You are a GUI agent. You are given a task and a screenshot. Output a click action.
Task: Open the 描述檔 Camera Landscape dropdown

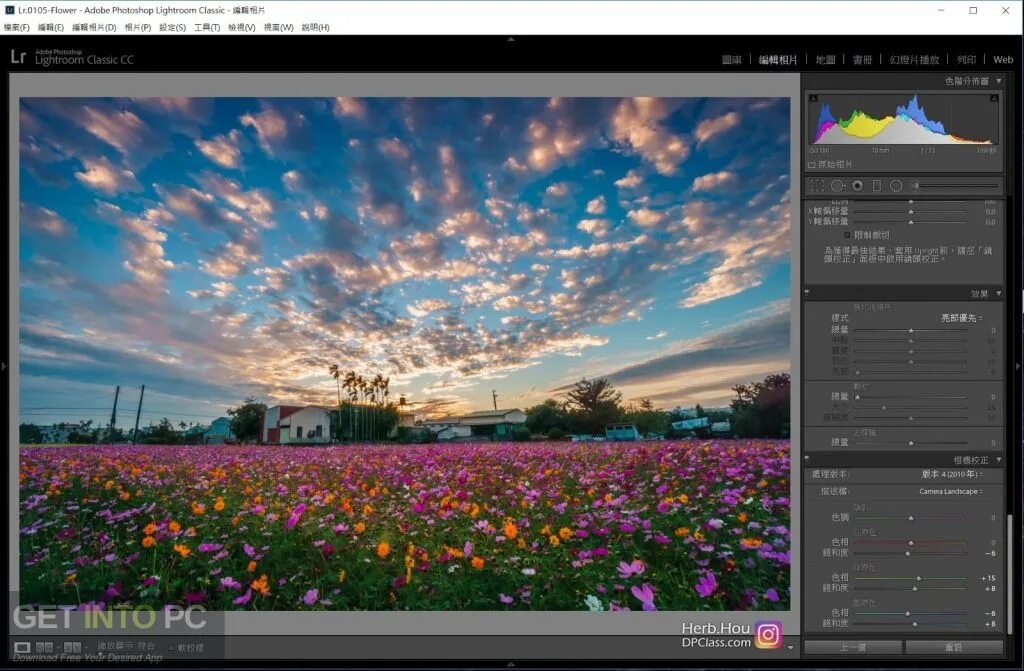pyautogui.click(x=951, y=491)
